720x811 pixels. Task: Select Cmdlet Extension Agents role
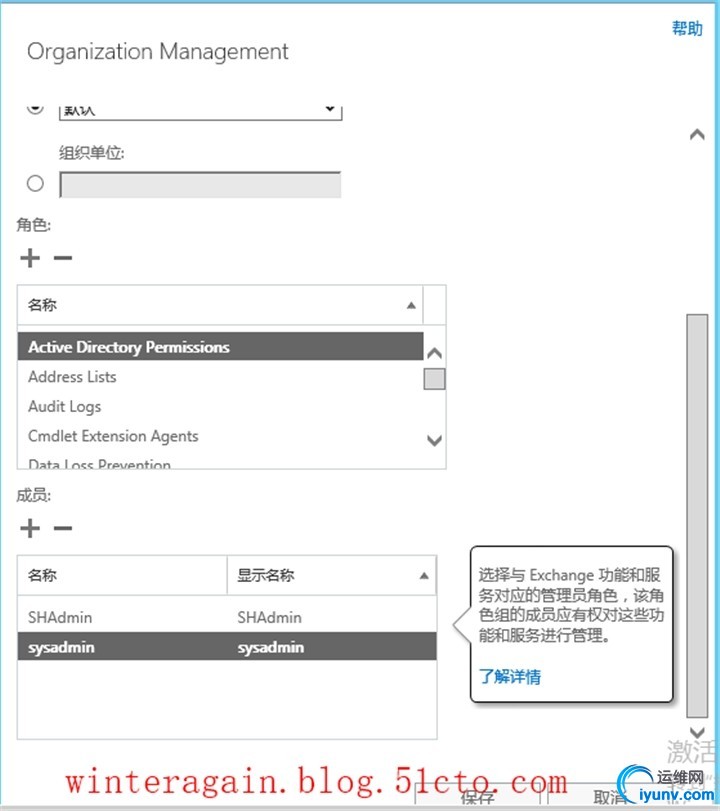(x=113, y=436)
